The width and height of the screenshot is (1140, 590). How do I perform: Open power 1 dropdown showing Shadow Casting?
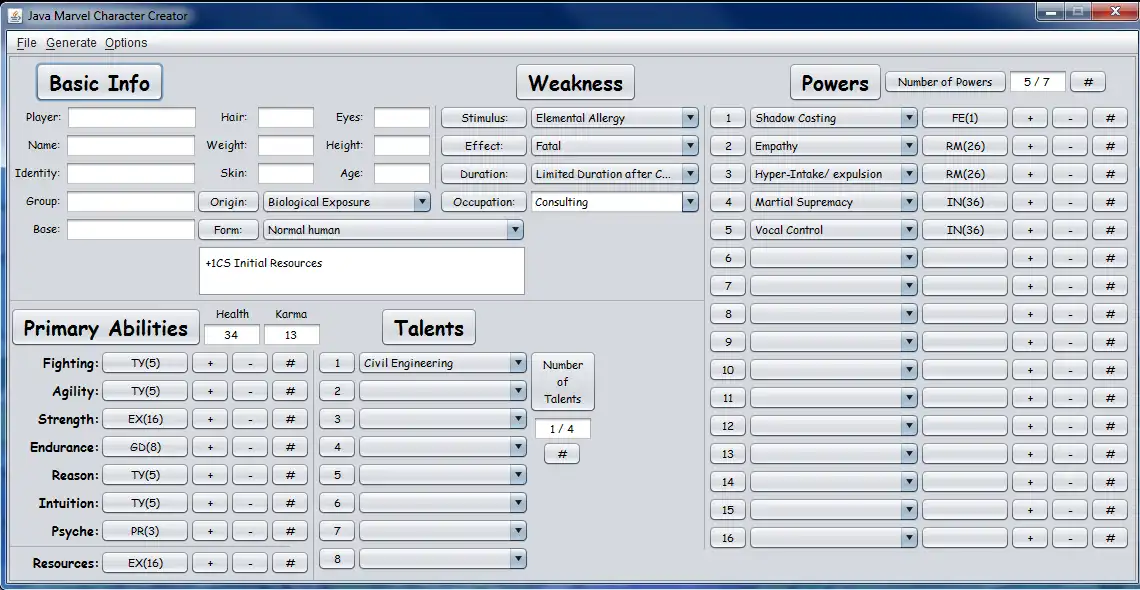834,118
